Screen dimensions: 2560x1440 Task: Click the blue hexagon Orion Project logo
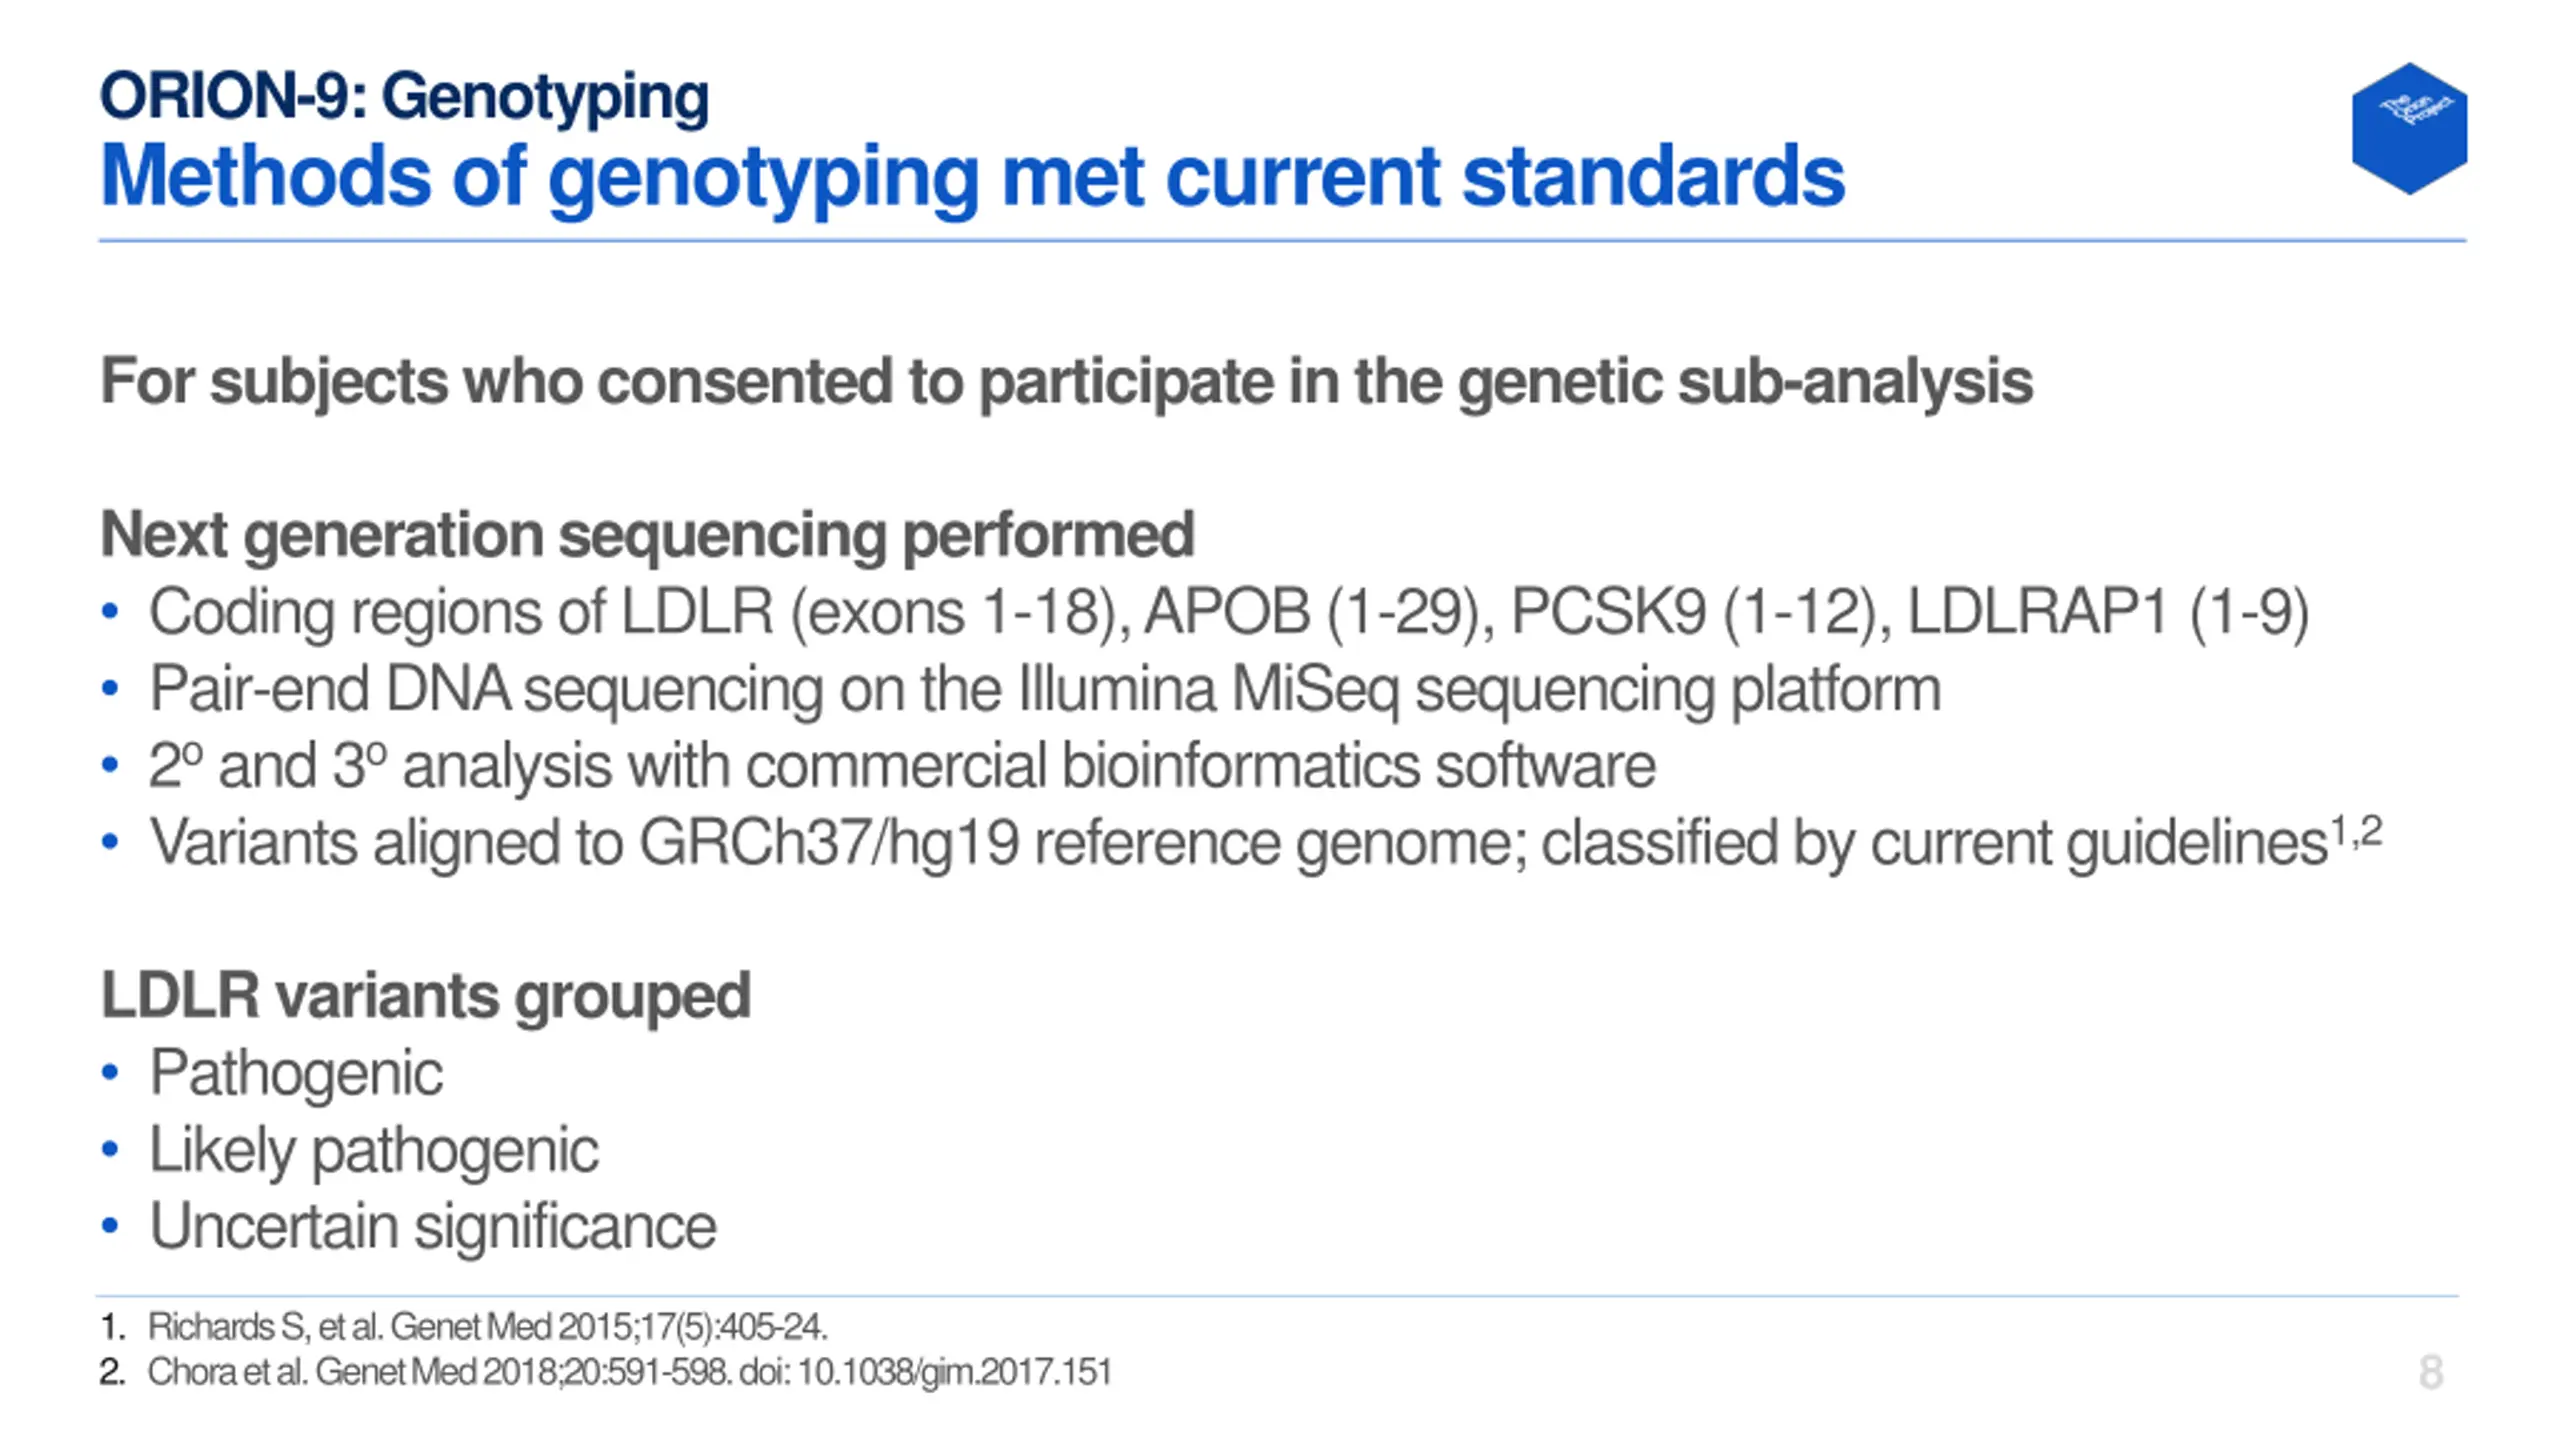[2409, 128]
